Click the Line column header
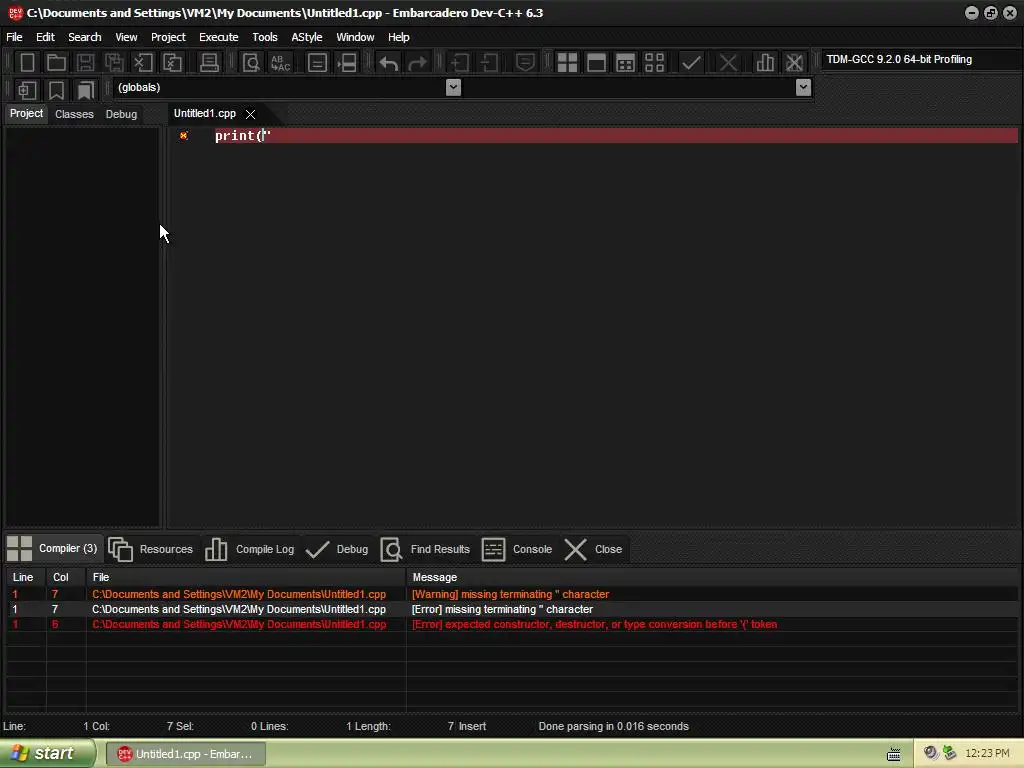This screenshot has width=1024, height=768. click(x=26, y=577)
